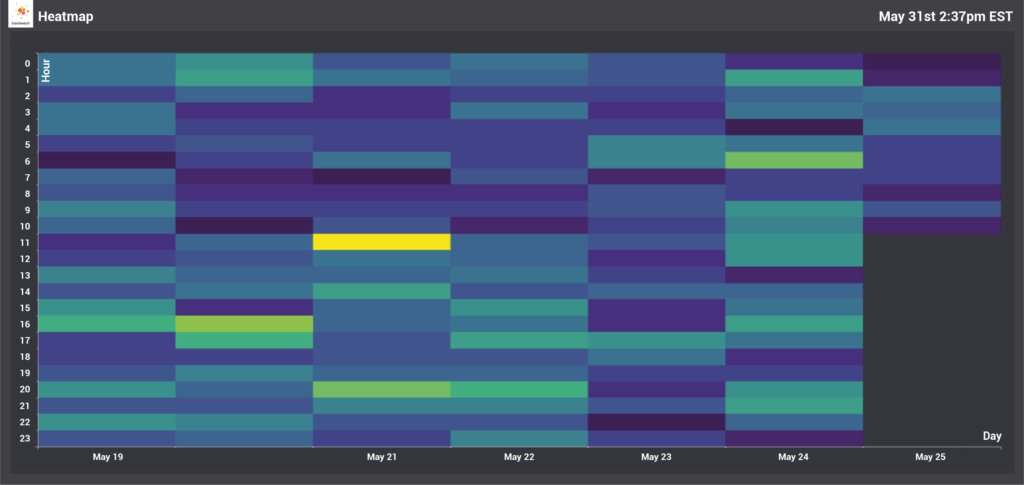This screenshot has width=1024, height=485.
Task: Click the green May 22 cell at hour 20
Action: click(x=518, y=389)
